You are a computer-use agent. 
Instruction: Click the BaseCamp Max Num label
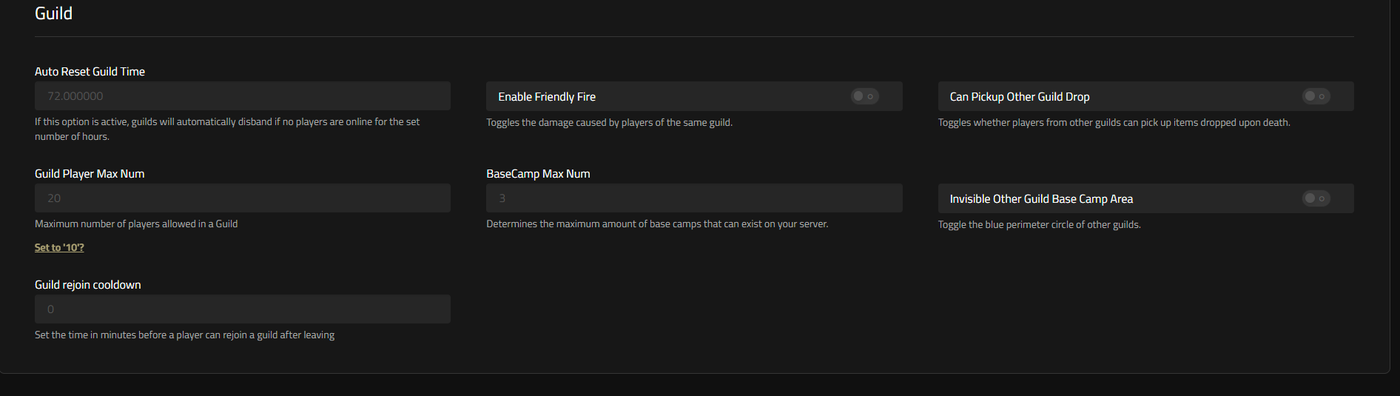(538, 173)
